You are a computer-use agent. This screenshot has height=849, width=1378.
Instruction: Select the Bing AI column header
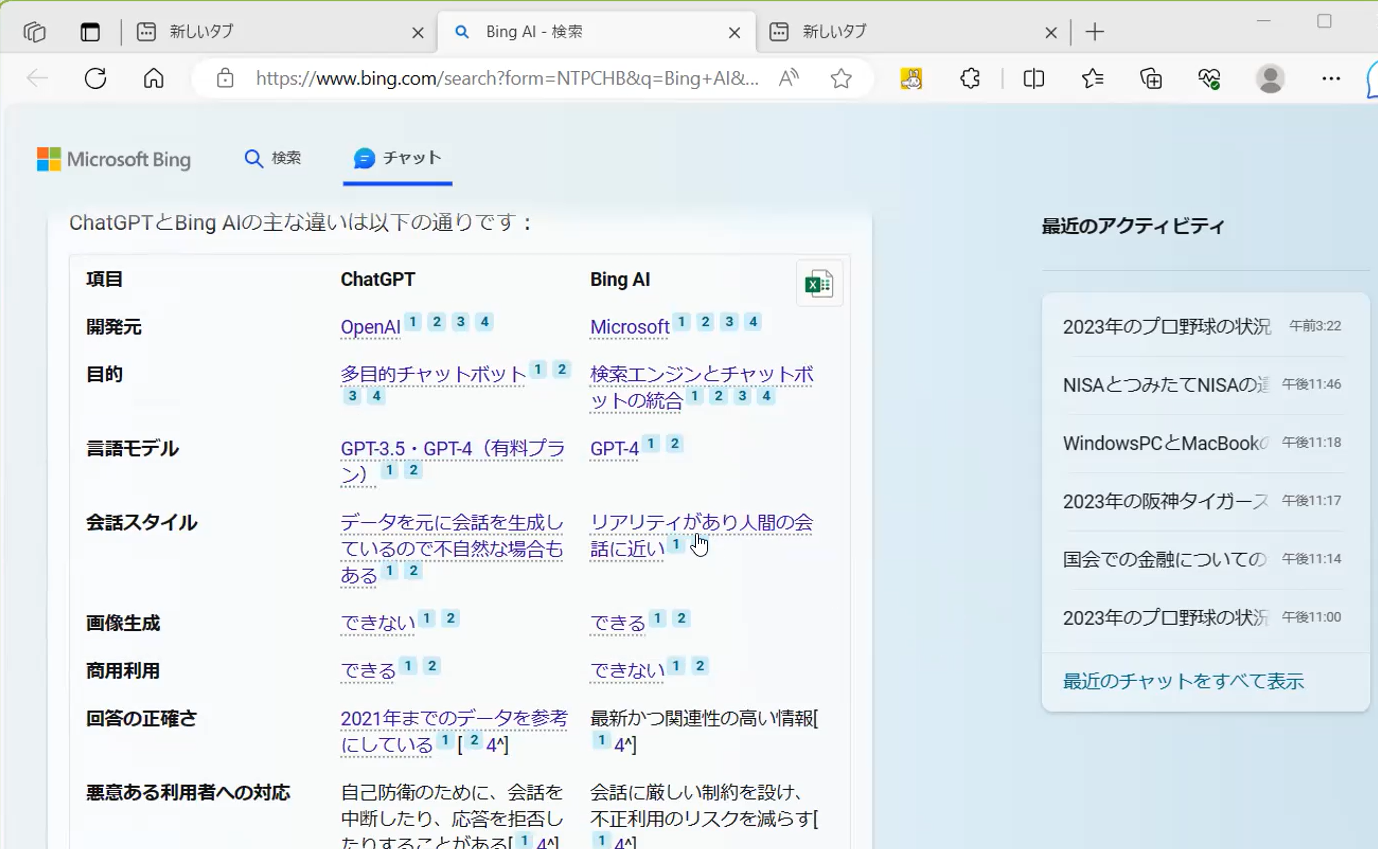(620, 280)
